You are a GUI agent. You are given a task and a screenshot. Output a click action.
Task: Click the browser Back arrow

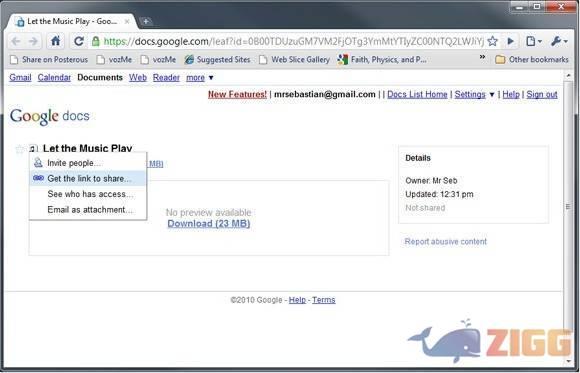[x=16, y=41]
